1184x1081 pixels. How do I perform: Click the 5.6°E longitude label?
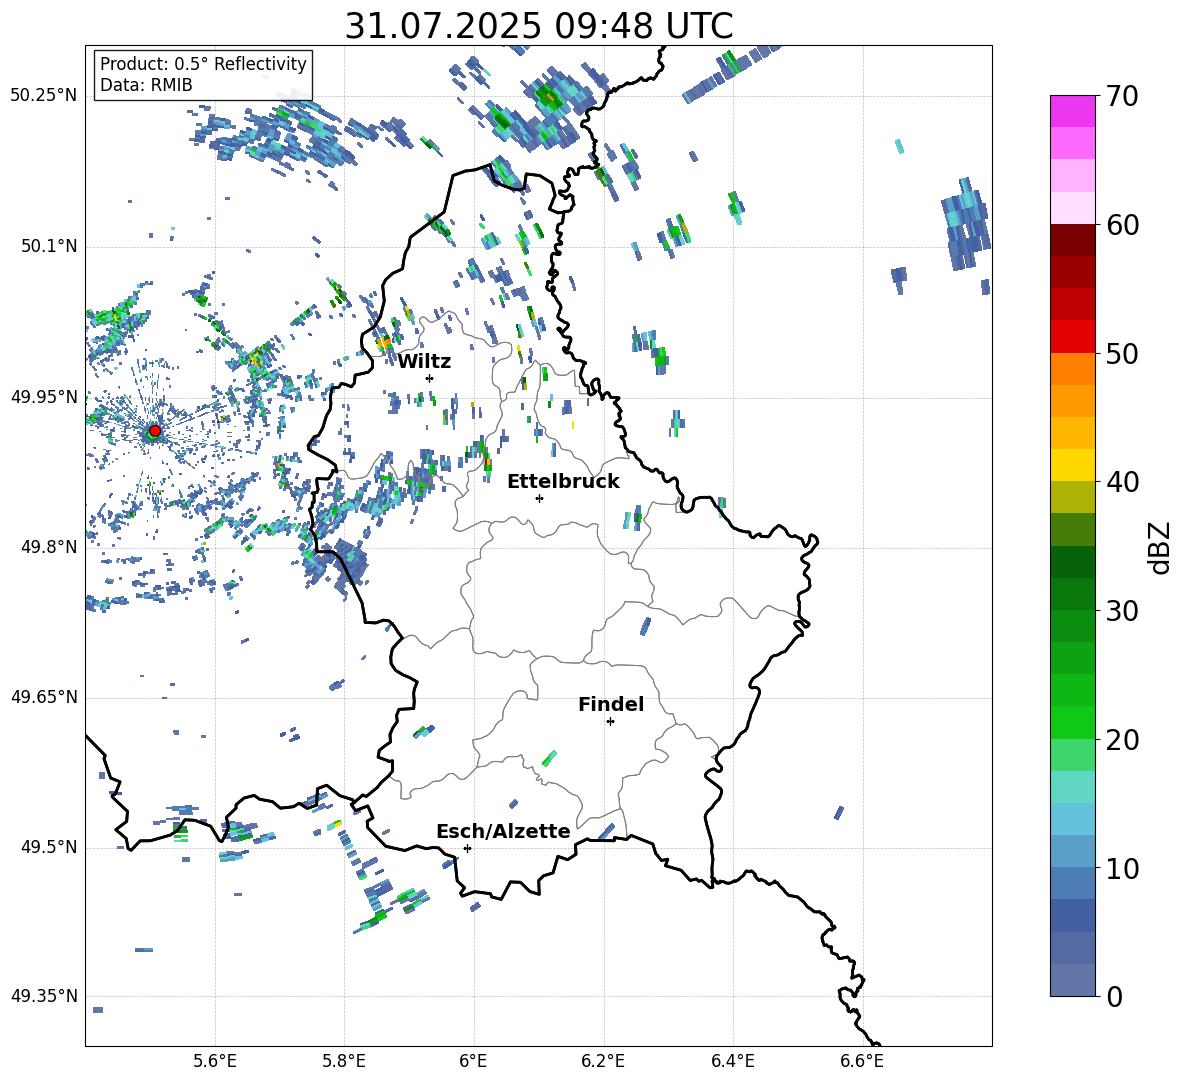coord(215,1061)
